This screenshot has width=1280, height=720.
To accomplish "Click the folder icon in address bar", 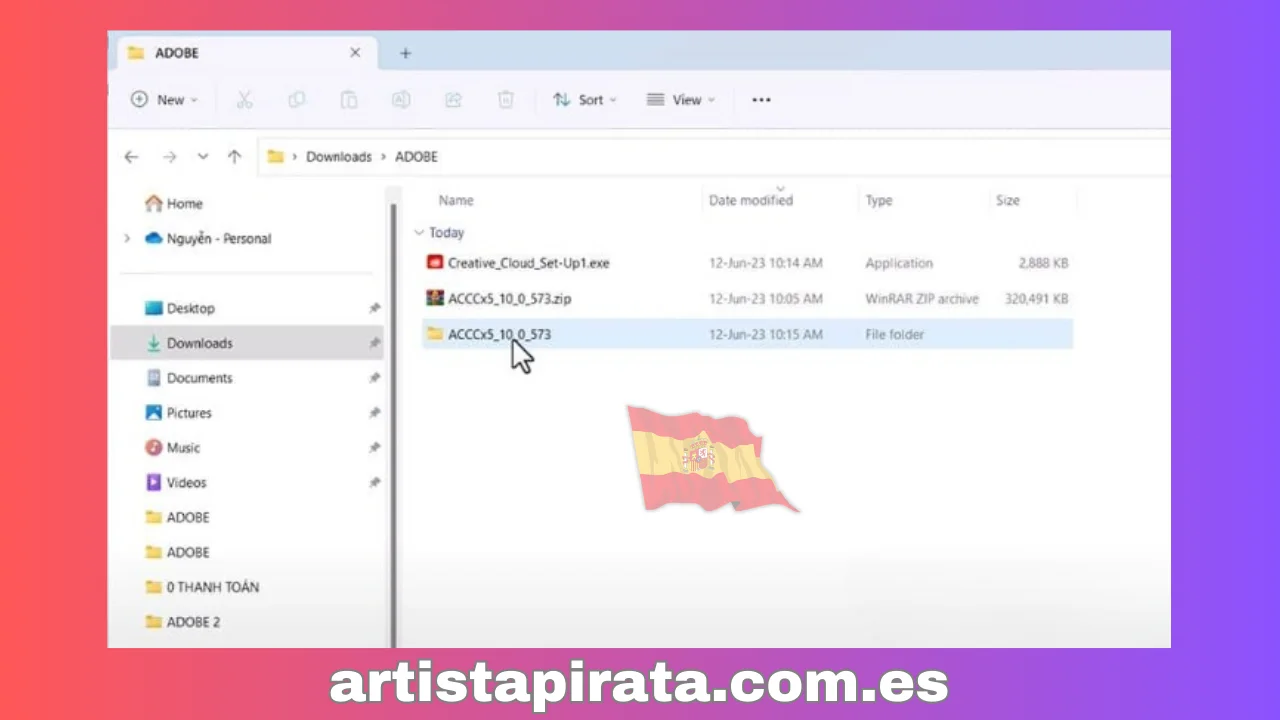I will pos(276,157).
